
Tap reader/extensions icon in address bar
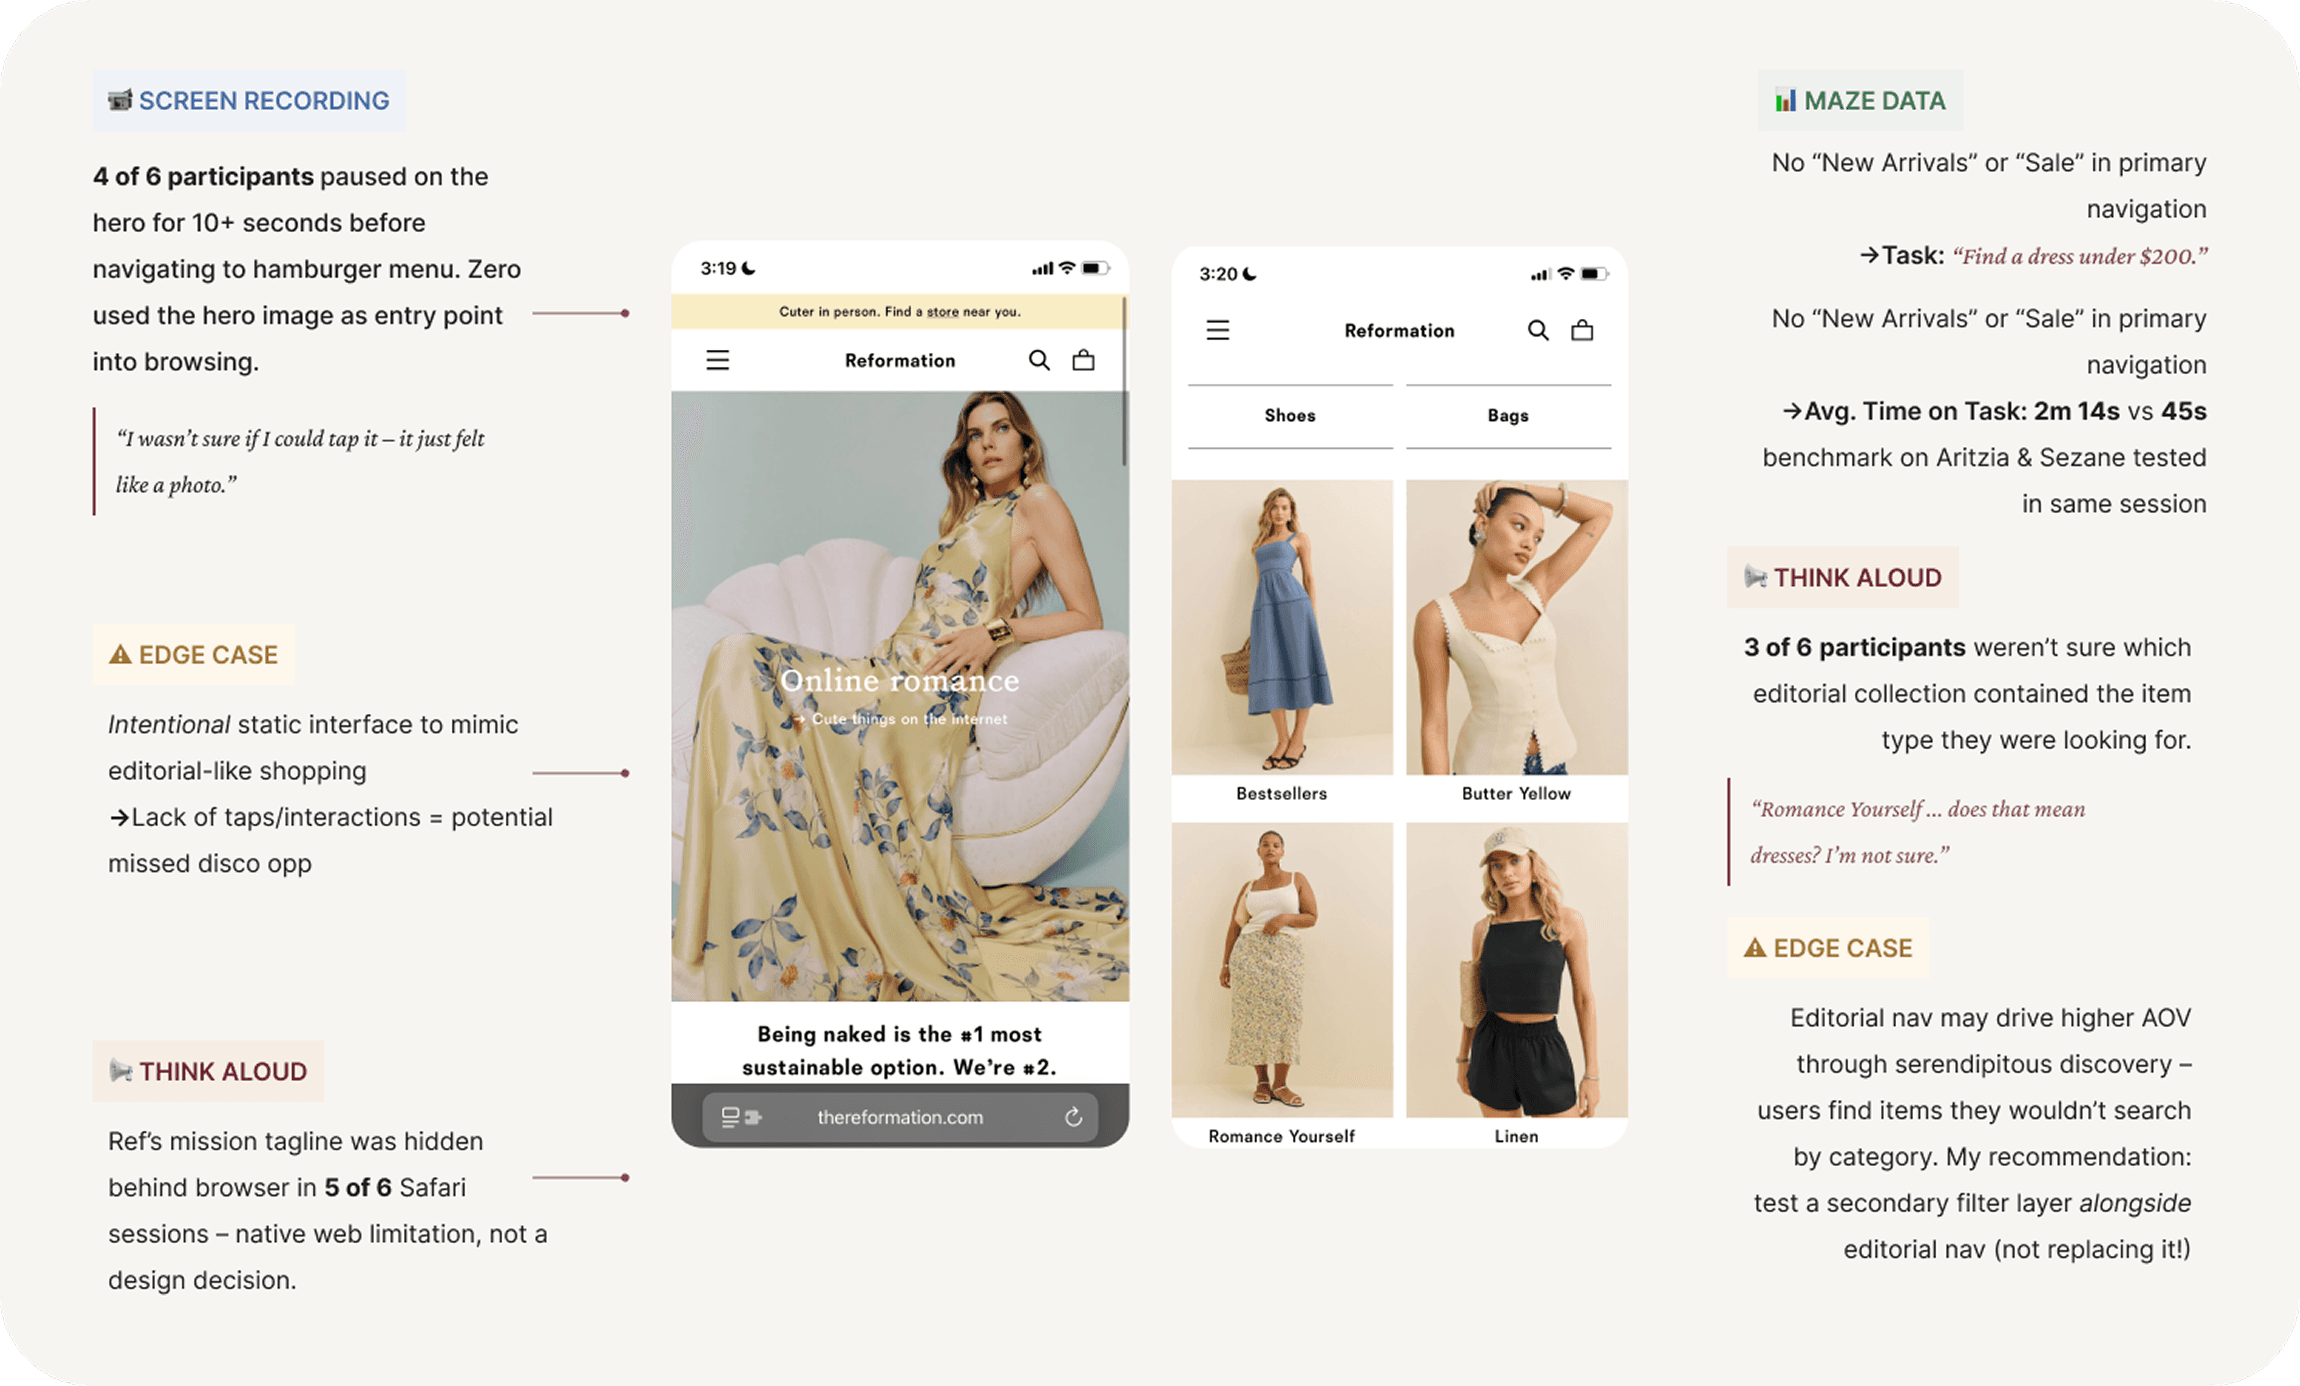tap(741, 1117)
